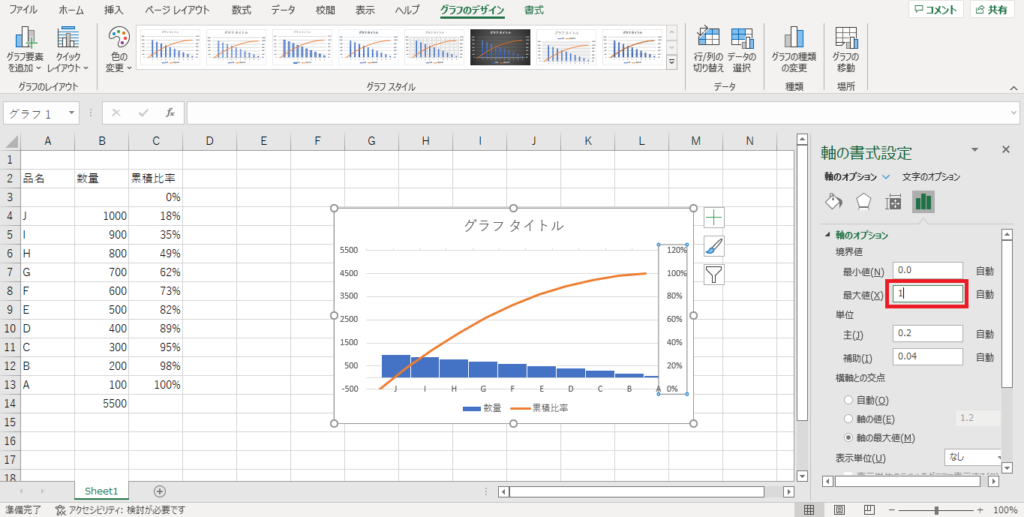Open the Name Box dropdown arrow

(71, 113)
